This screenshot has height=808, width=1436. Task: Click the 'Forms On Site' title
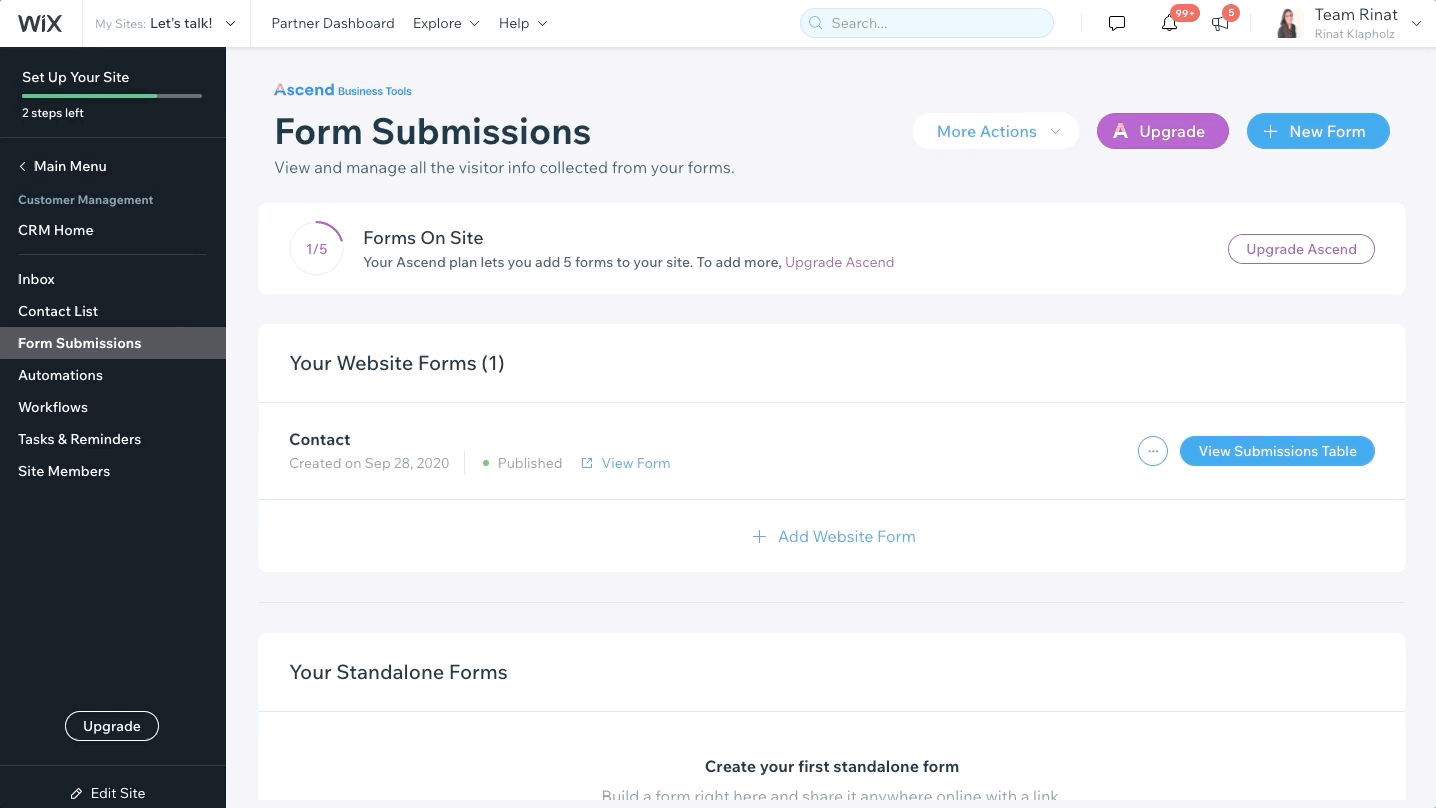coord(423,238)
